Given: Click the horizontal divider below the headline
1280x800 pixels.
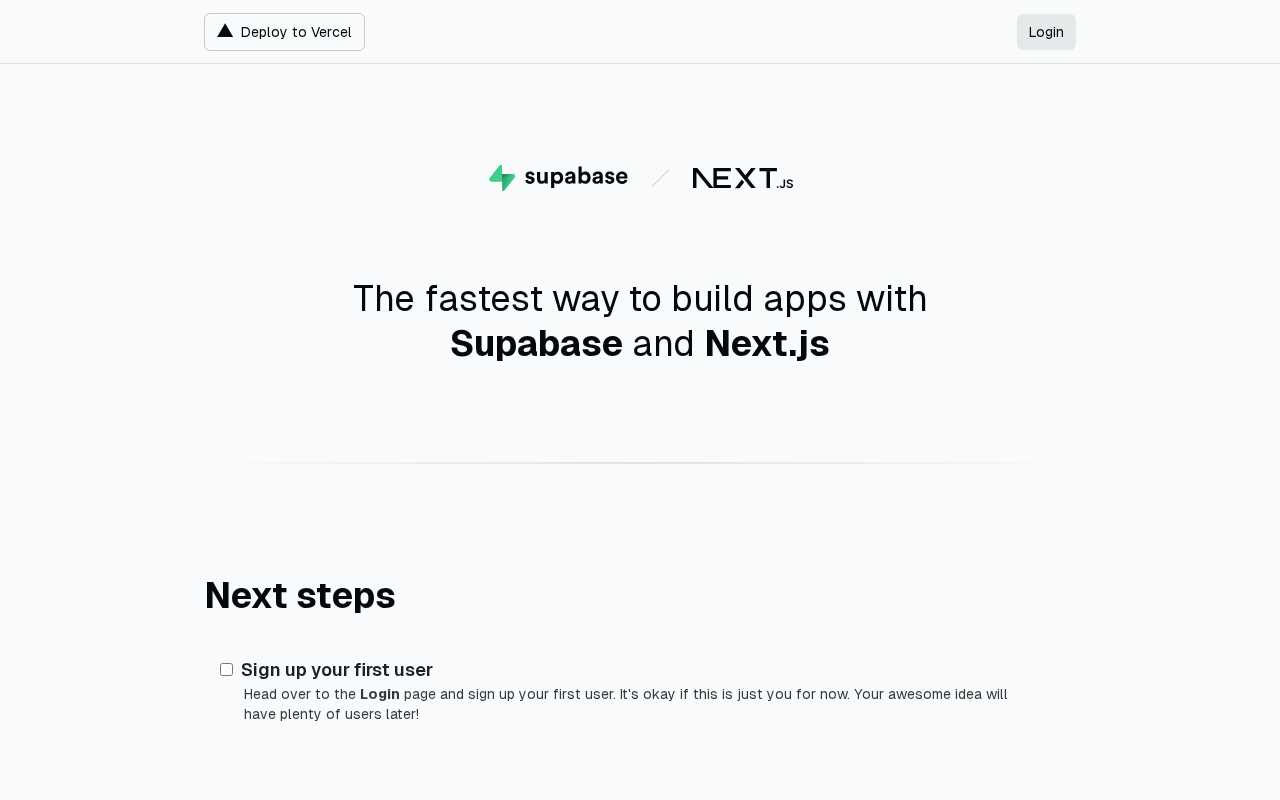Looking at the screenshot, I should coord(640,463).
